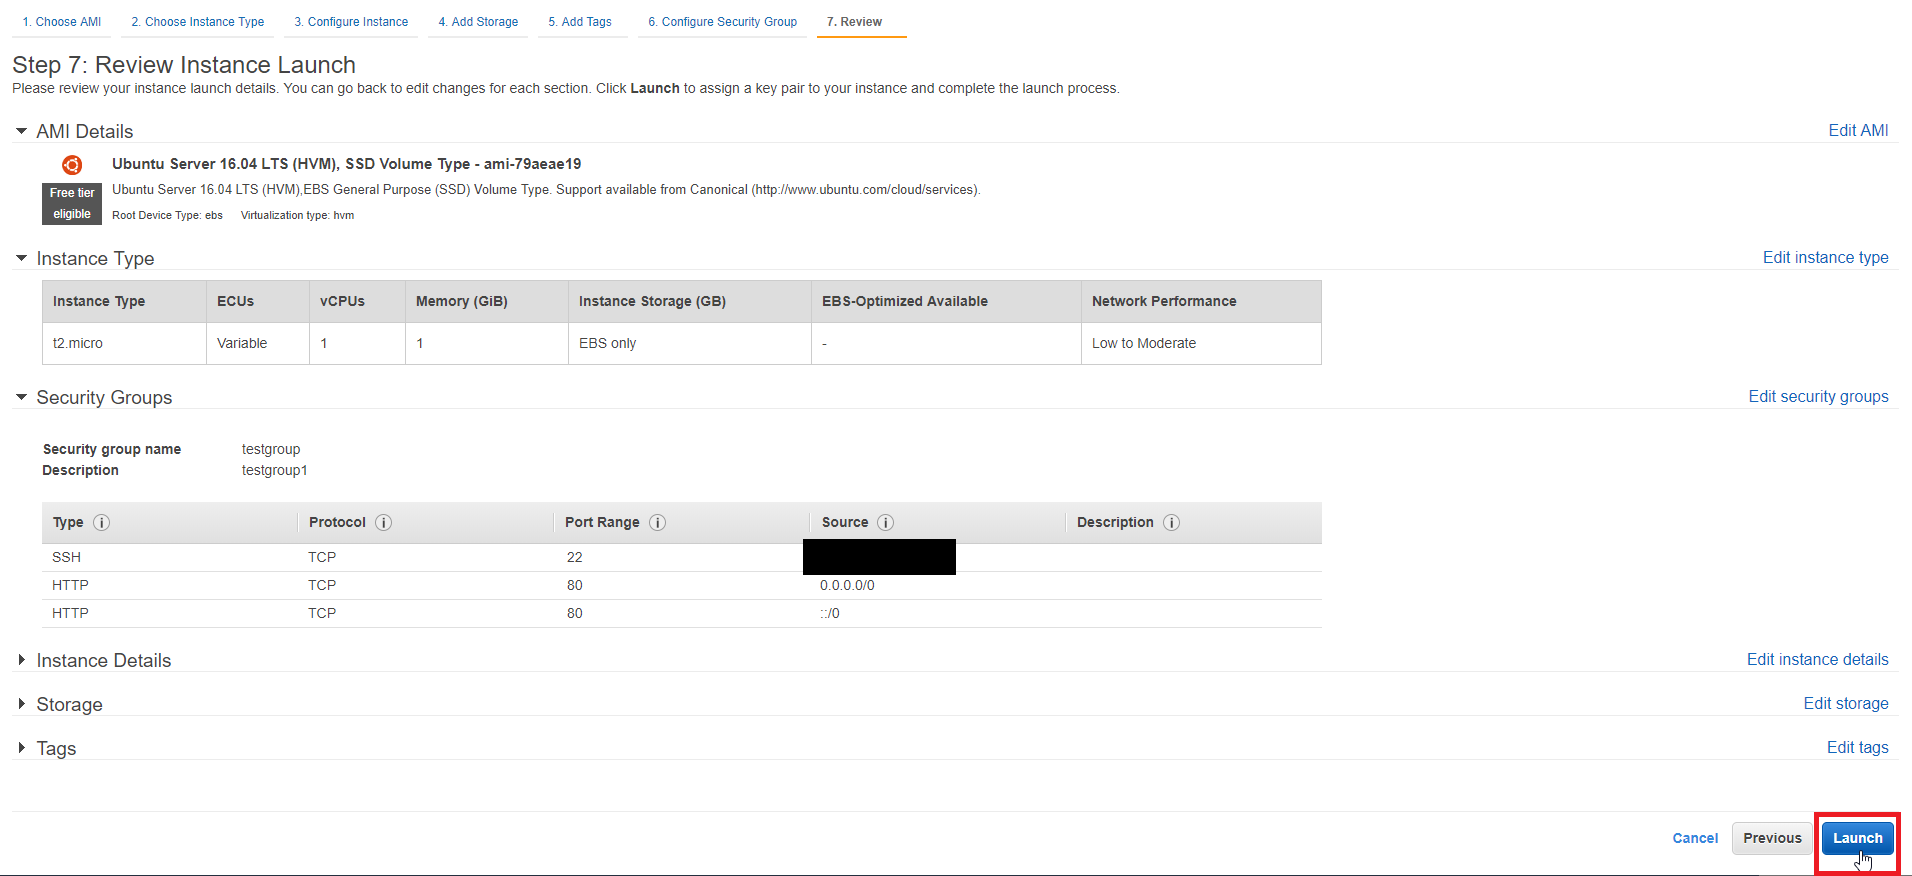This screenshot has width=1912, height=876.
Task: Collapse the AMI Details section
Action: click(21, 131)
